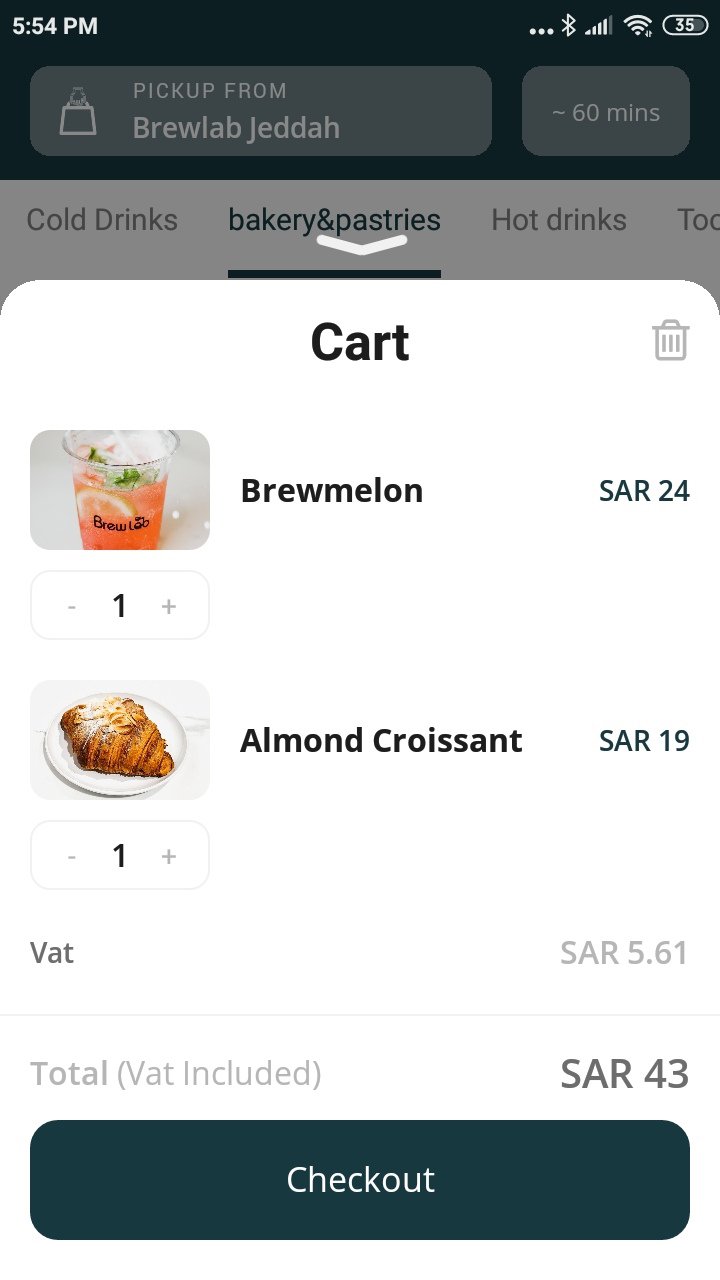
Task: Open the Pickup From Brewlab Jeddah selector
Action: point(260,111)
